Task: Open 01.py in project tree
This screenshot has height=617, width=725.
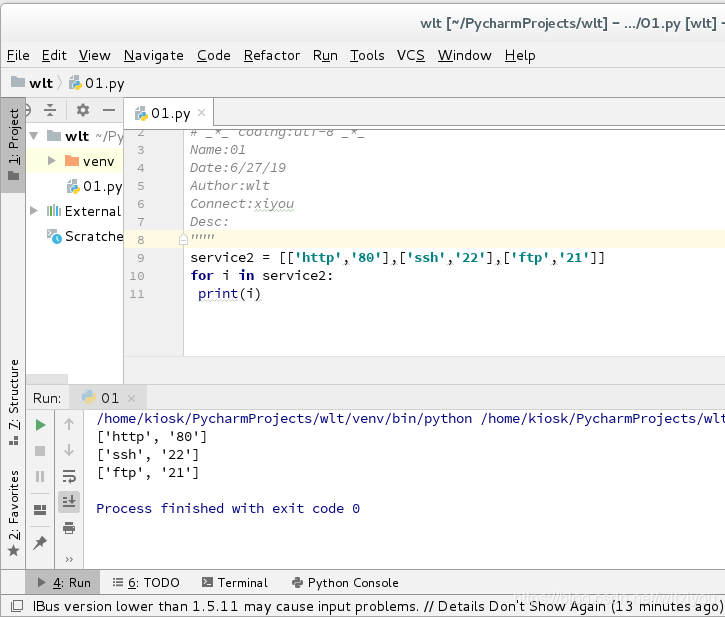Action: [x=95, y=186]
